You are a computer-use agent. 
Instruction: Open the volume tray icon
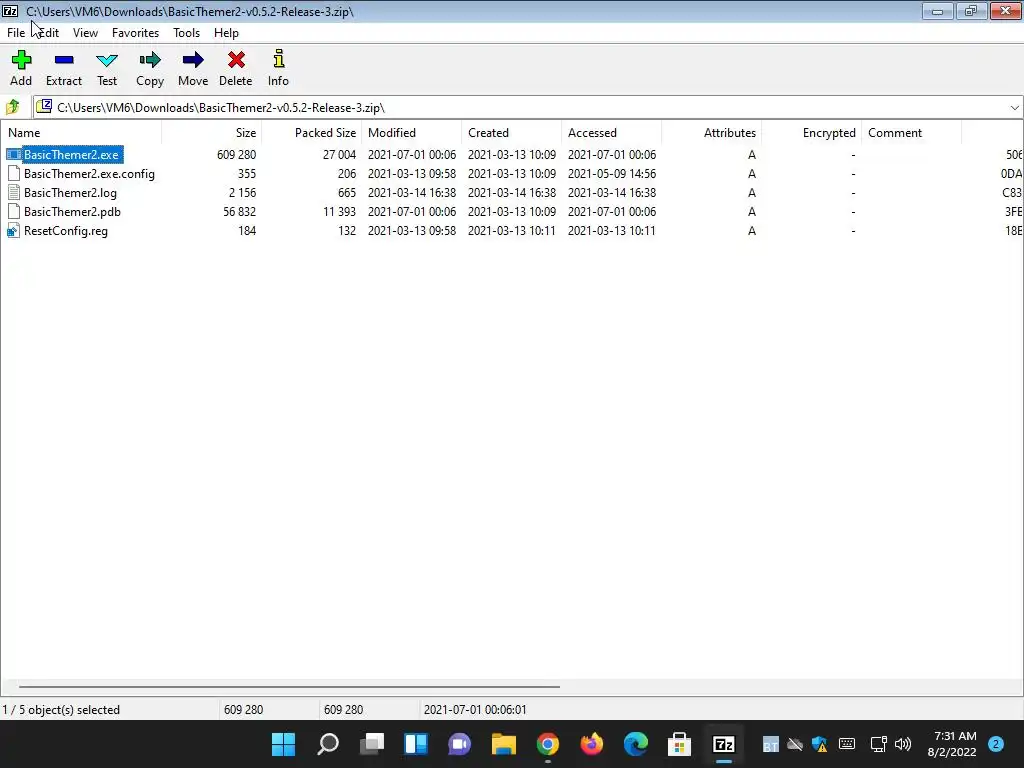coord(903,744)
